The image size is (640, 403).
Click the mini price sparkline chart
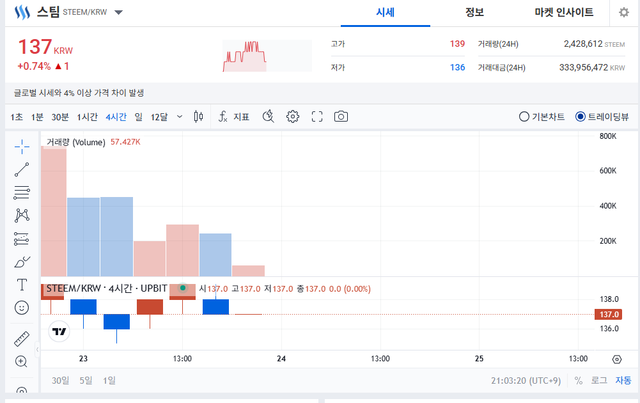[x=267, y=56]
